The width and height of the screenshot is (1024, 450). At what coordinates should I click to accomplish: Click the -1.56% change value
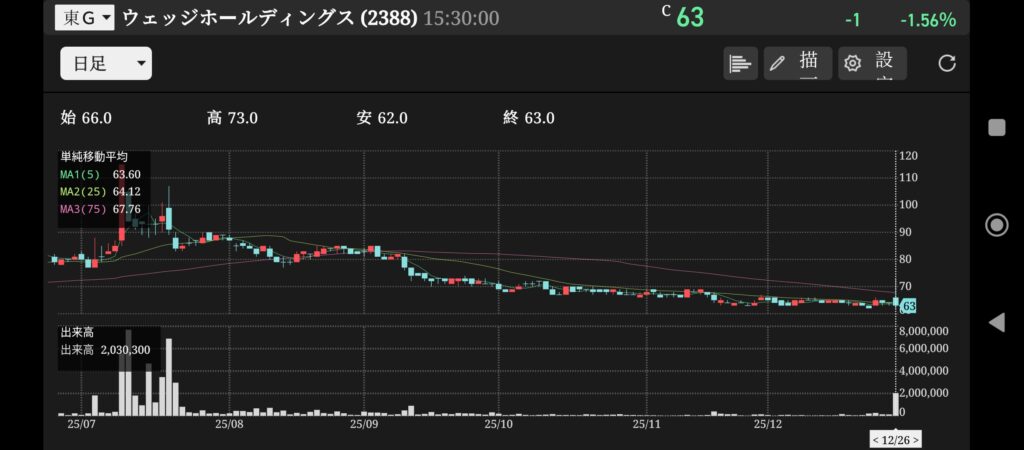(927, 20)
